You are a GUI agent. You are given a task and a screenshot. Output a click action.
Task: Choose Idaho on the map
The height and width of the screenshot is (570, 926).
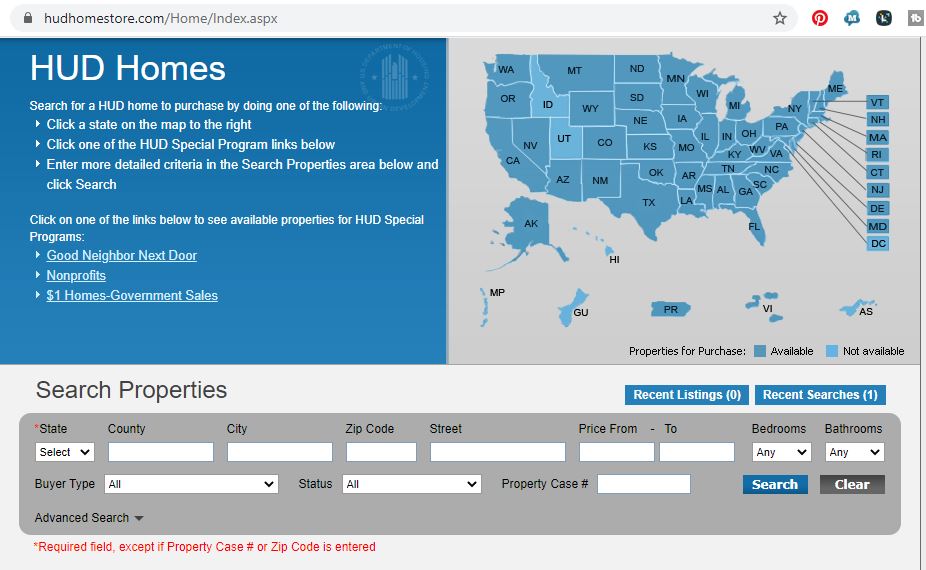(547, 104)
